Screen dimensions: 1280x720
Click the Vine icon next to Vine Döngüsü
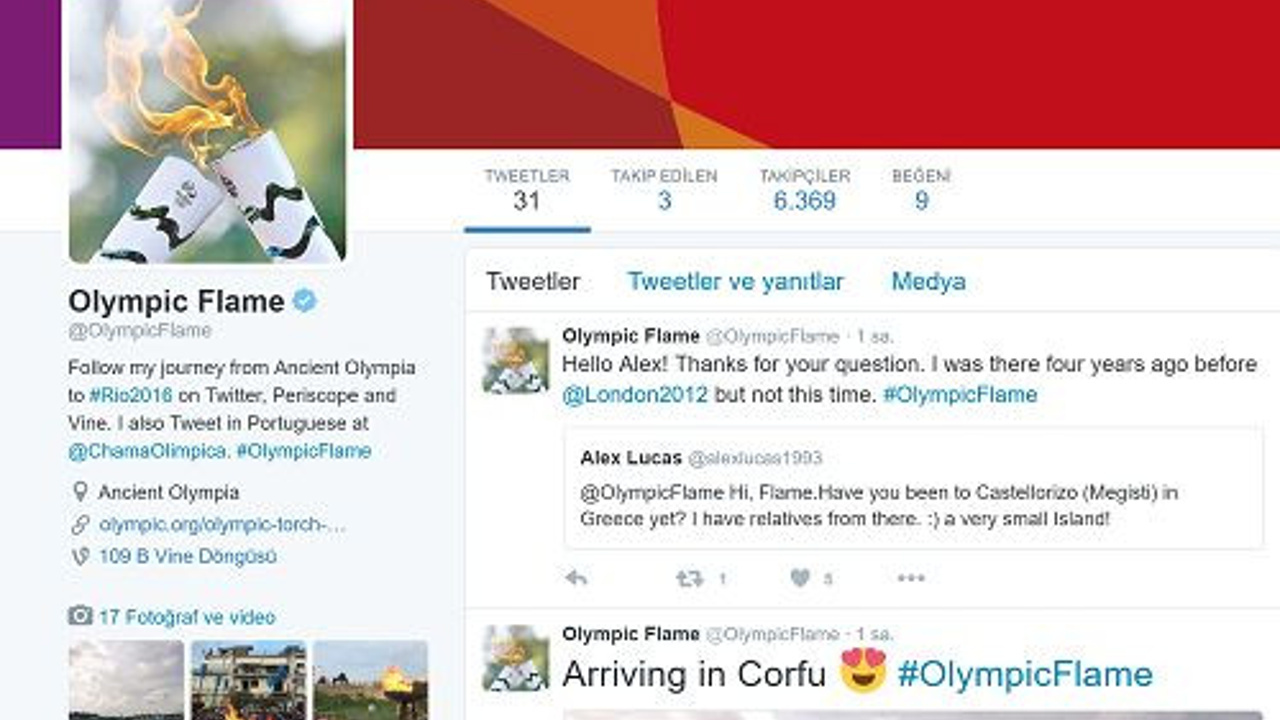tap(80, 557)
